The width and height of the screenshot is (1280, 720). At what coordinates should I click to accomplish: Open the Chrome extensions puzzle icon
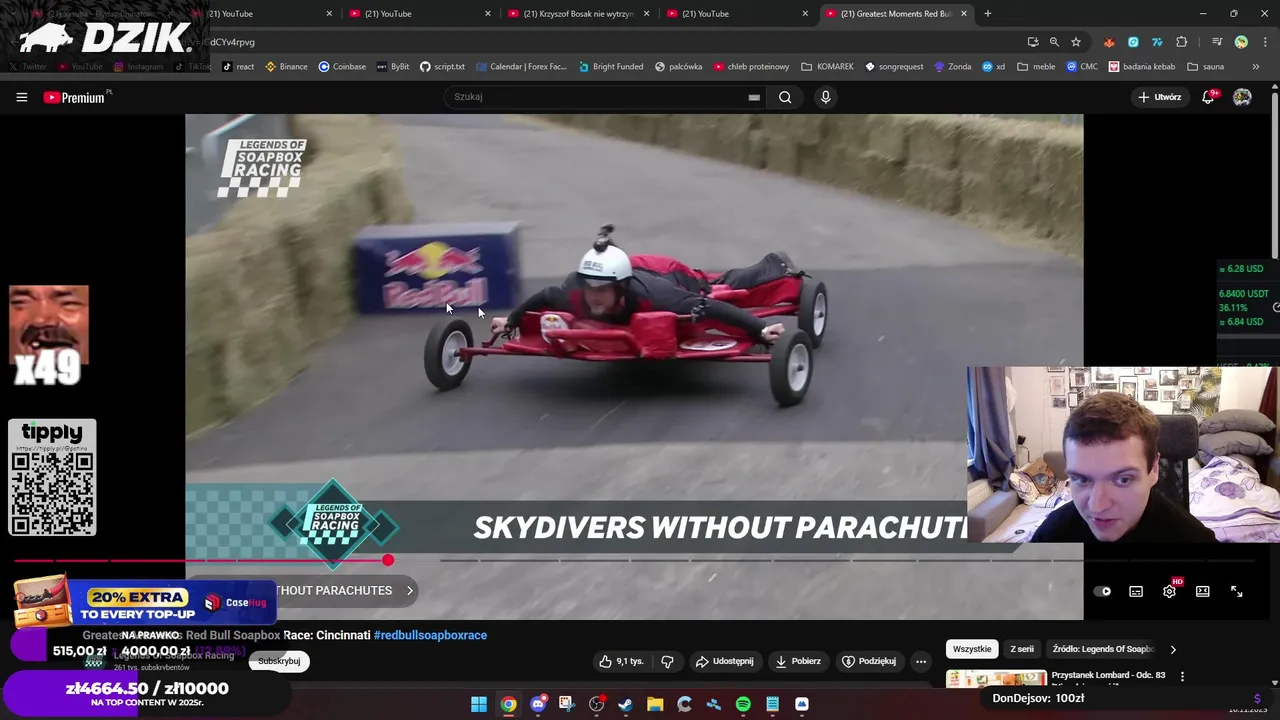point(1181,42)
